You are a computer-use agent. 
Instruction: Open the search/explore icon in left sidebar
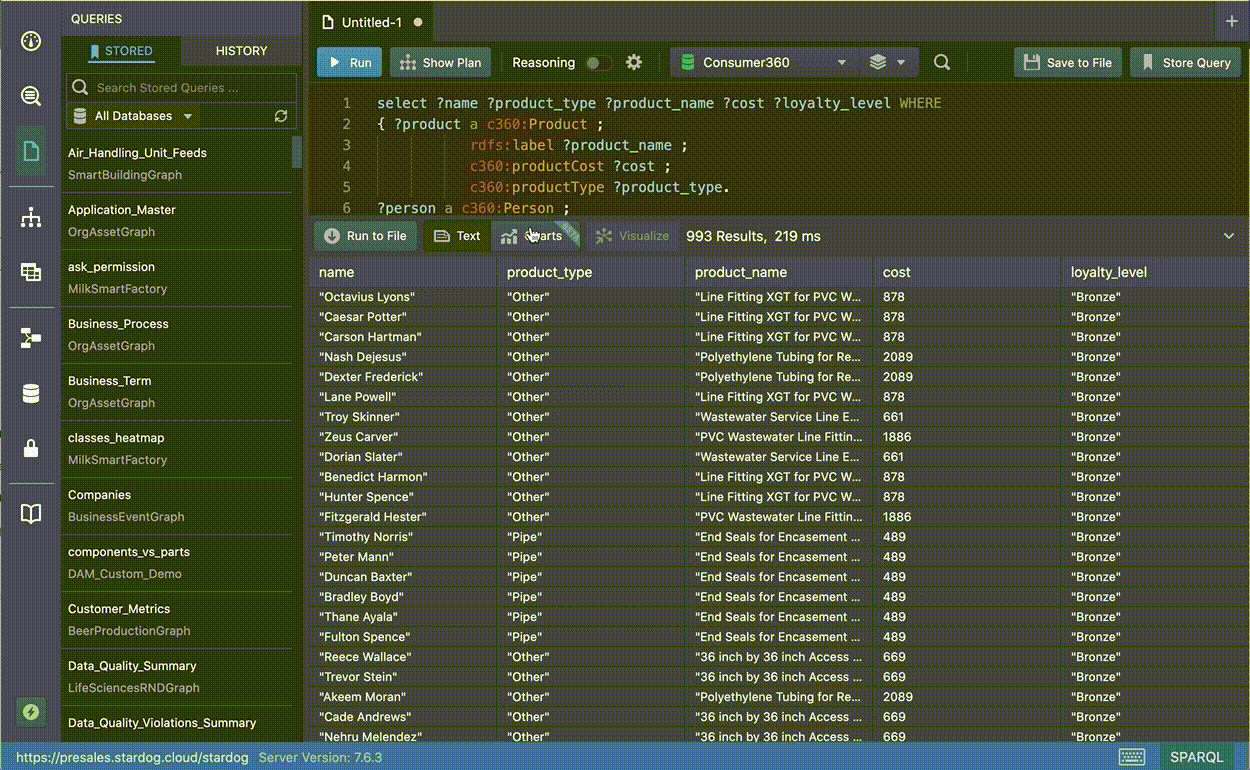(31, 96)
